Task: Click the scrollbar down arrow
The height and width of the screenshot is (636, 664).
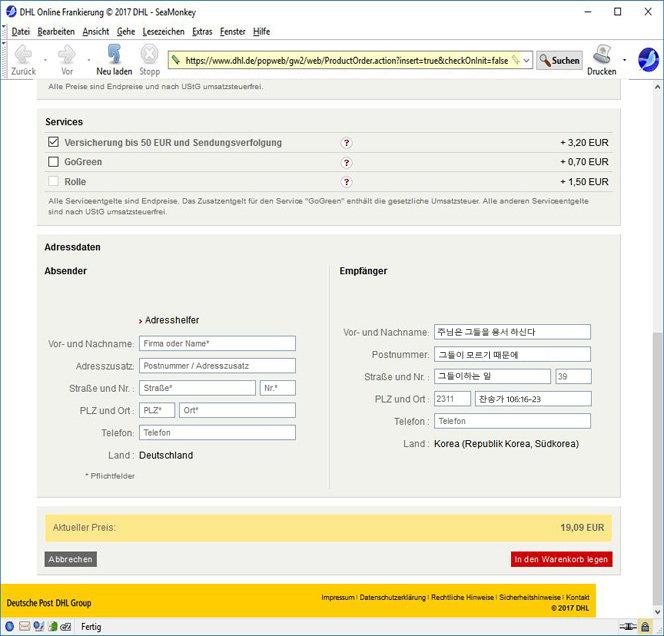Action: click(x=657, y=612)
